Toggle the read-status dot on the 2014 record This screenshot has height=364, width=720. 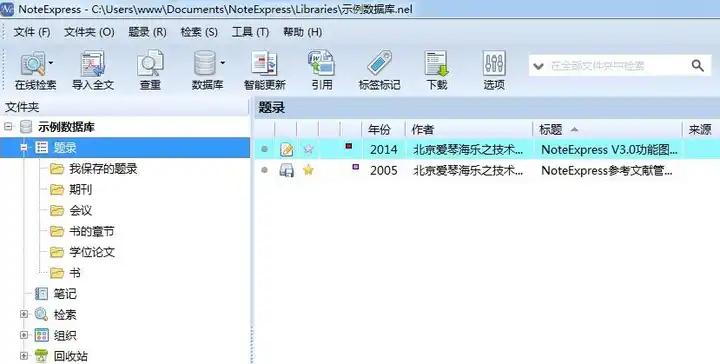click(x=264, y=149)
